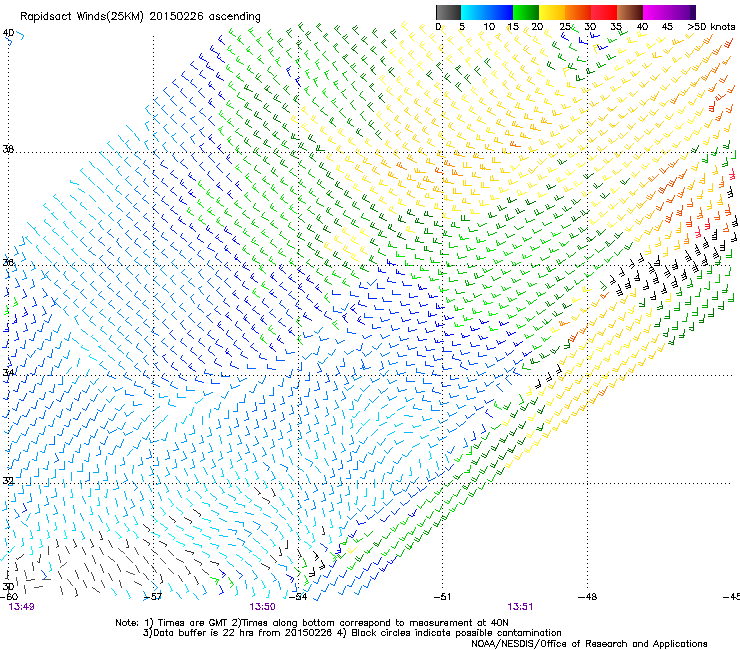Click the '>50 knots' legend label
Viewport: 740px width, 650px height.
[x=711, y=26]
